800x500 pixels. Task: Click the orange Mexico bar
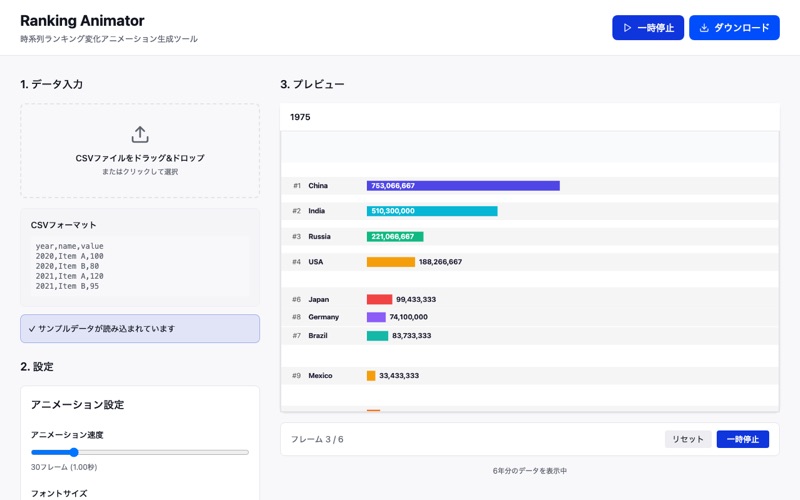[x=371, y=376]
